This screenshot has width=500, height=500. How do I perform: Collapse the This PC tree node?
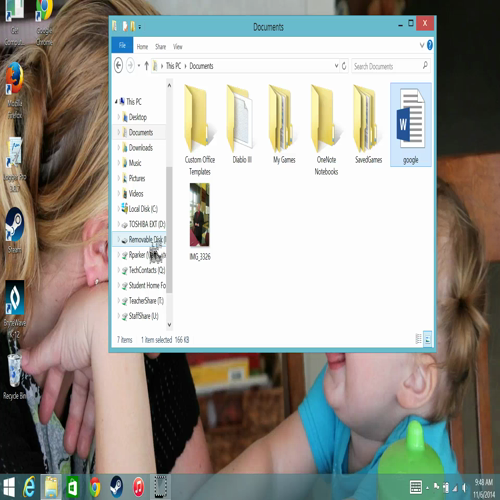116,101
